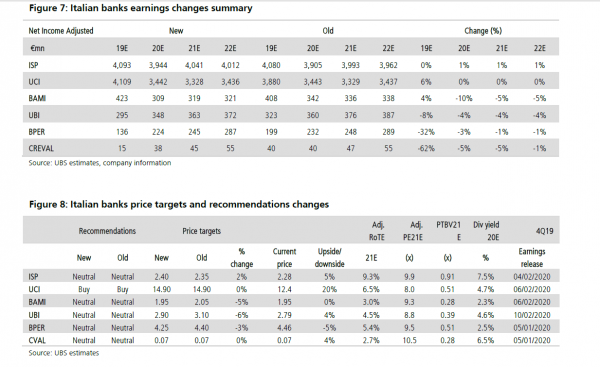
Task: Click the Figure 8 price targets title
Action: 179,204
